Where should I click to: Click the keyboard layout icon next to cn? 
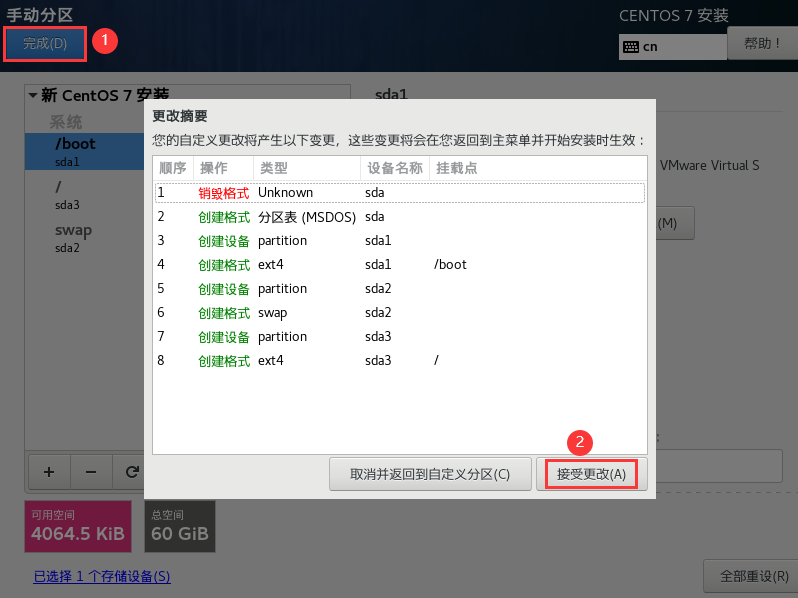pyautogui.click(x=631, y=47)
